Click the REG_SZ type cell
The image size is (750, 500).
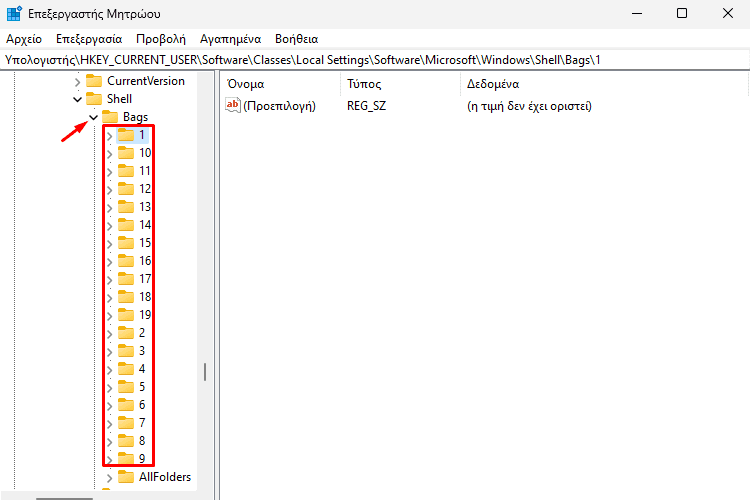click(x=366, y=106)
